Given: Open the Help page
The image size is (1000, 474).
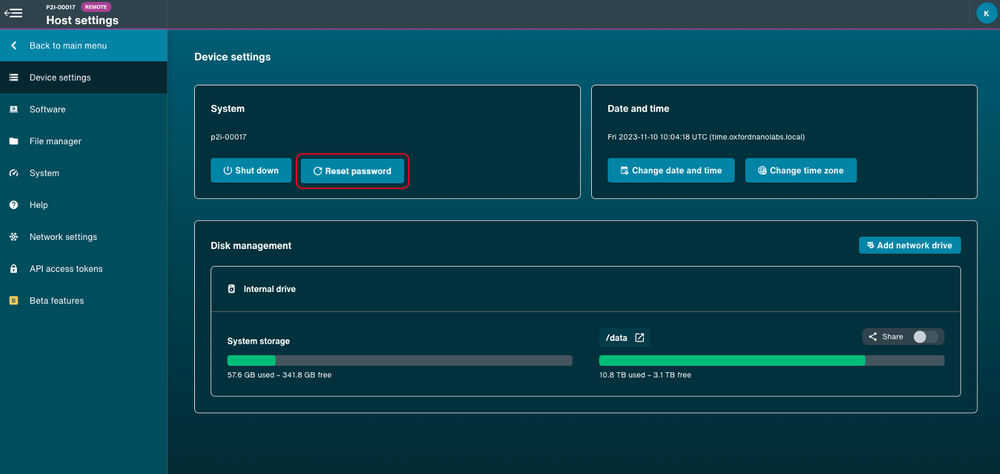Looking at the screenshot, I should [84, 205].
